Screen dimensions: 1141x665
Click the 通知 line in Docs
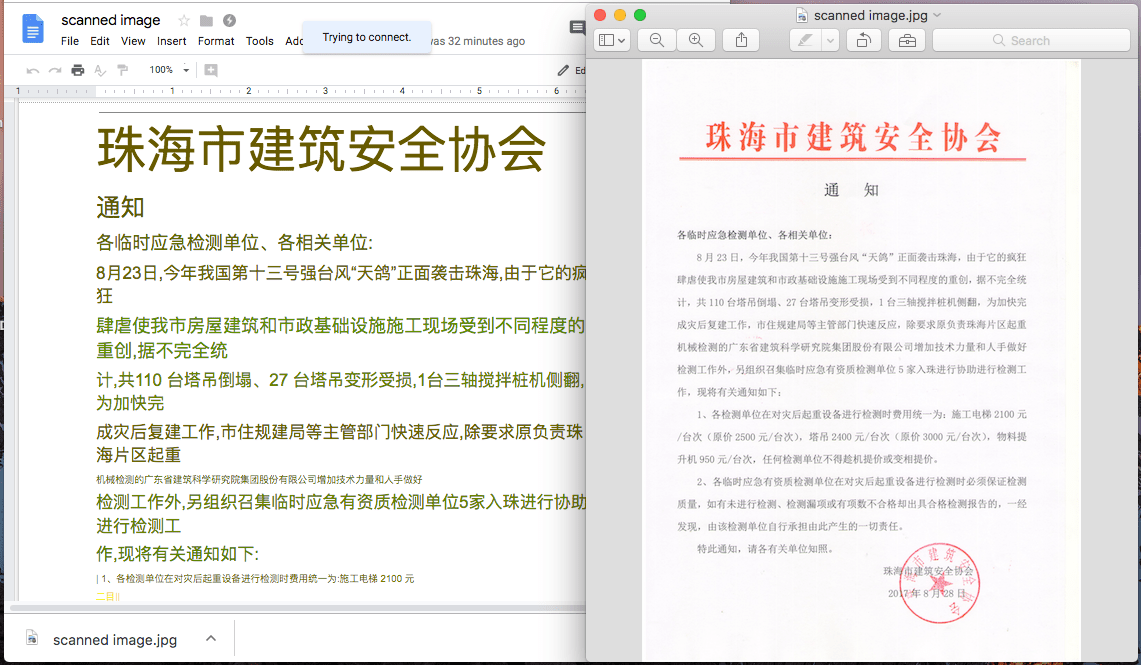pos(120,207)
